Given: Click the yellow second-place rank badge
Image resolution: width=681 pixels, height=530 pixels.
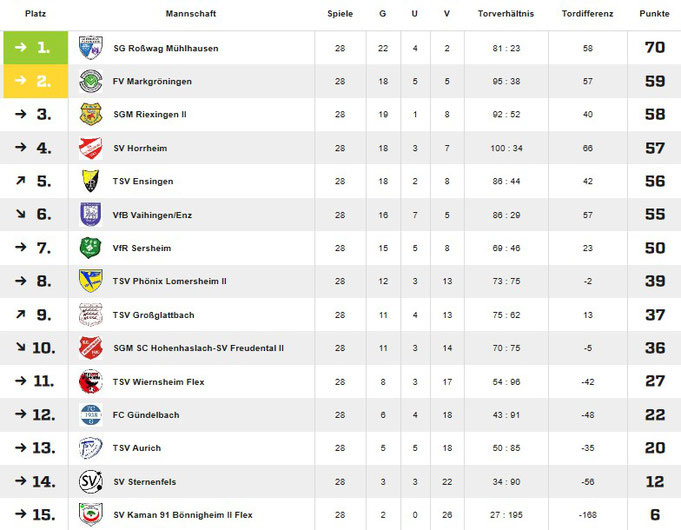Looking at the screenshot, I should click(x=36, y=81).
